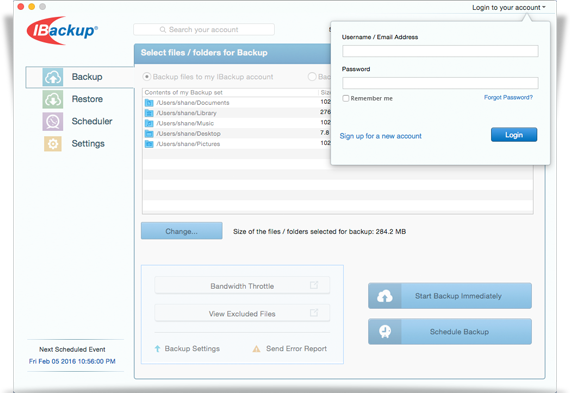
Task: Click the blue Login button
Action: (514, 135)
